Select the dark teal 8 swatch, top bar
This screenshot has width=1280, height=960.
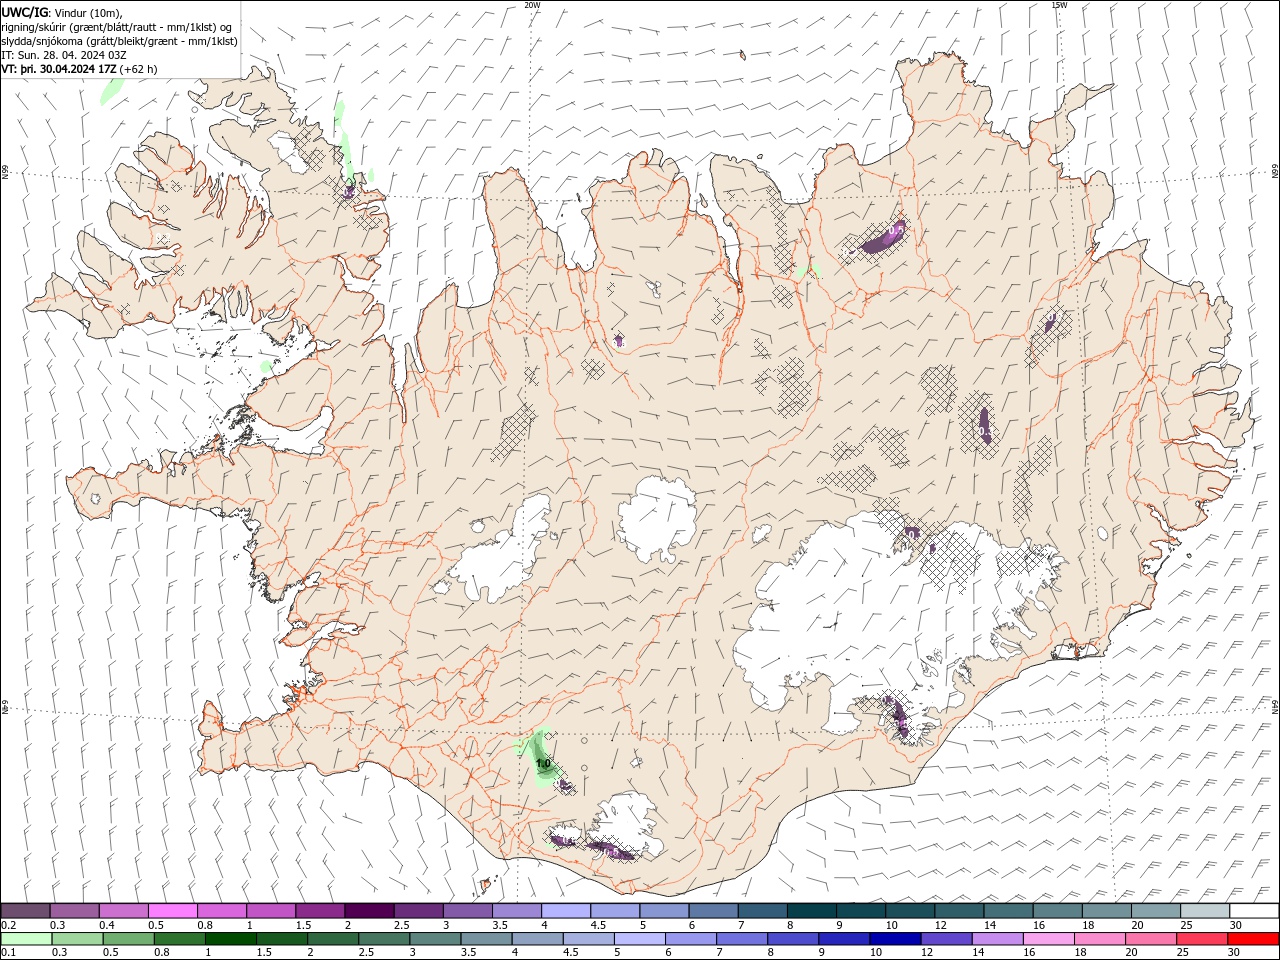pyautogui.click(x=810, y=911)
